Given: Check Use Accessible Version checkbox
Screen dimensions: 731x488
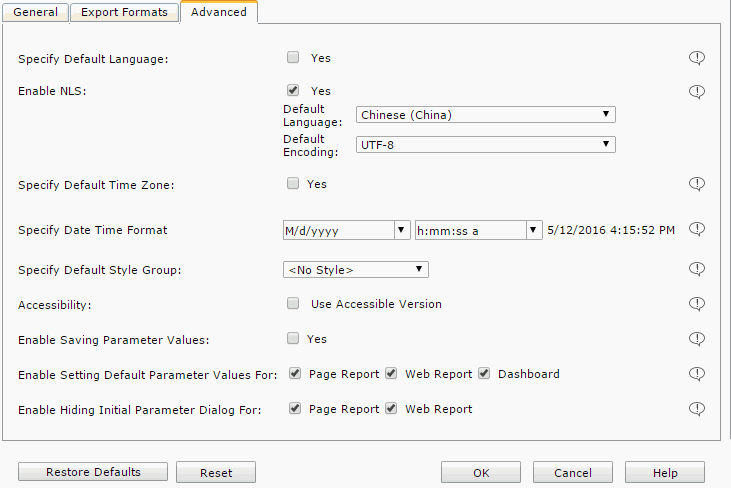Looking at the screenshot, I should pyautogui.click(x=293, y=303).
